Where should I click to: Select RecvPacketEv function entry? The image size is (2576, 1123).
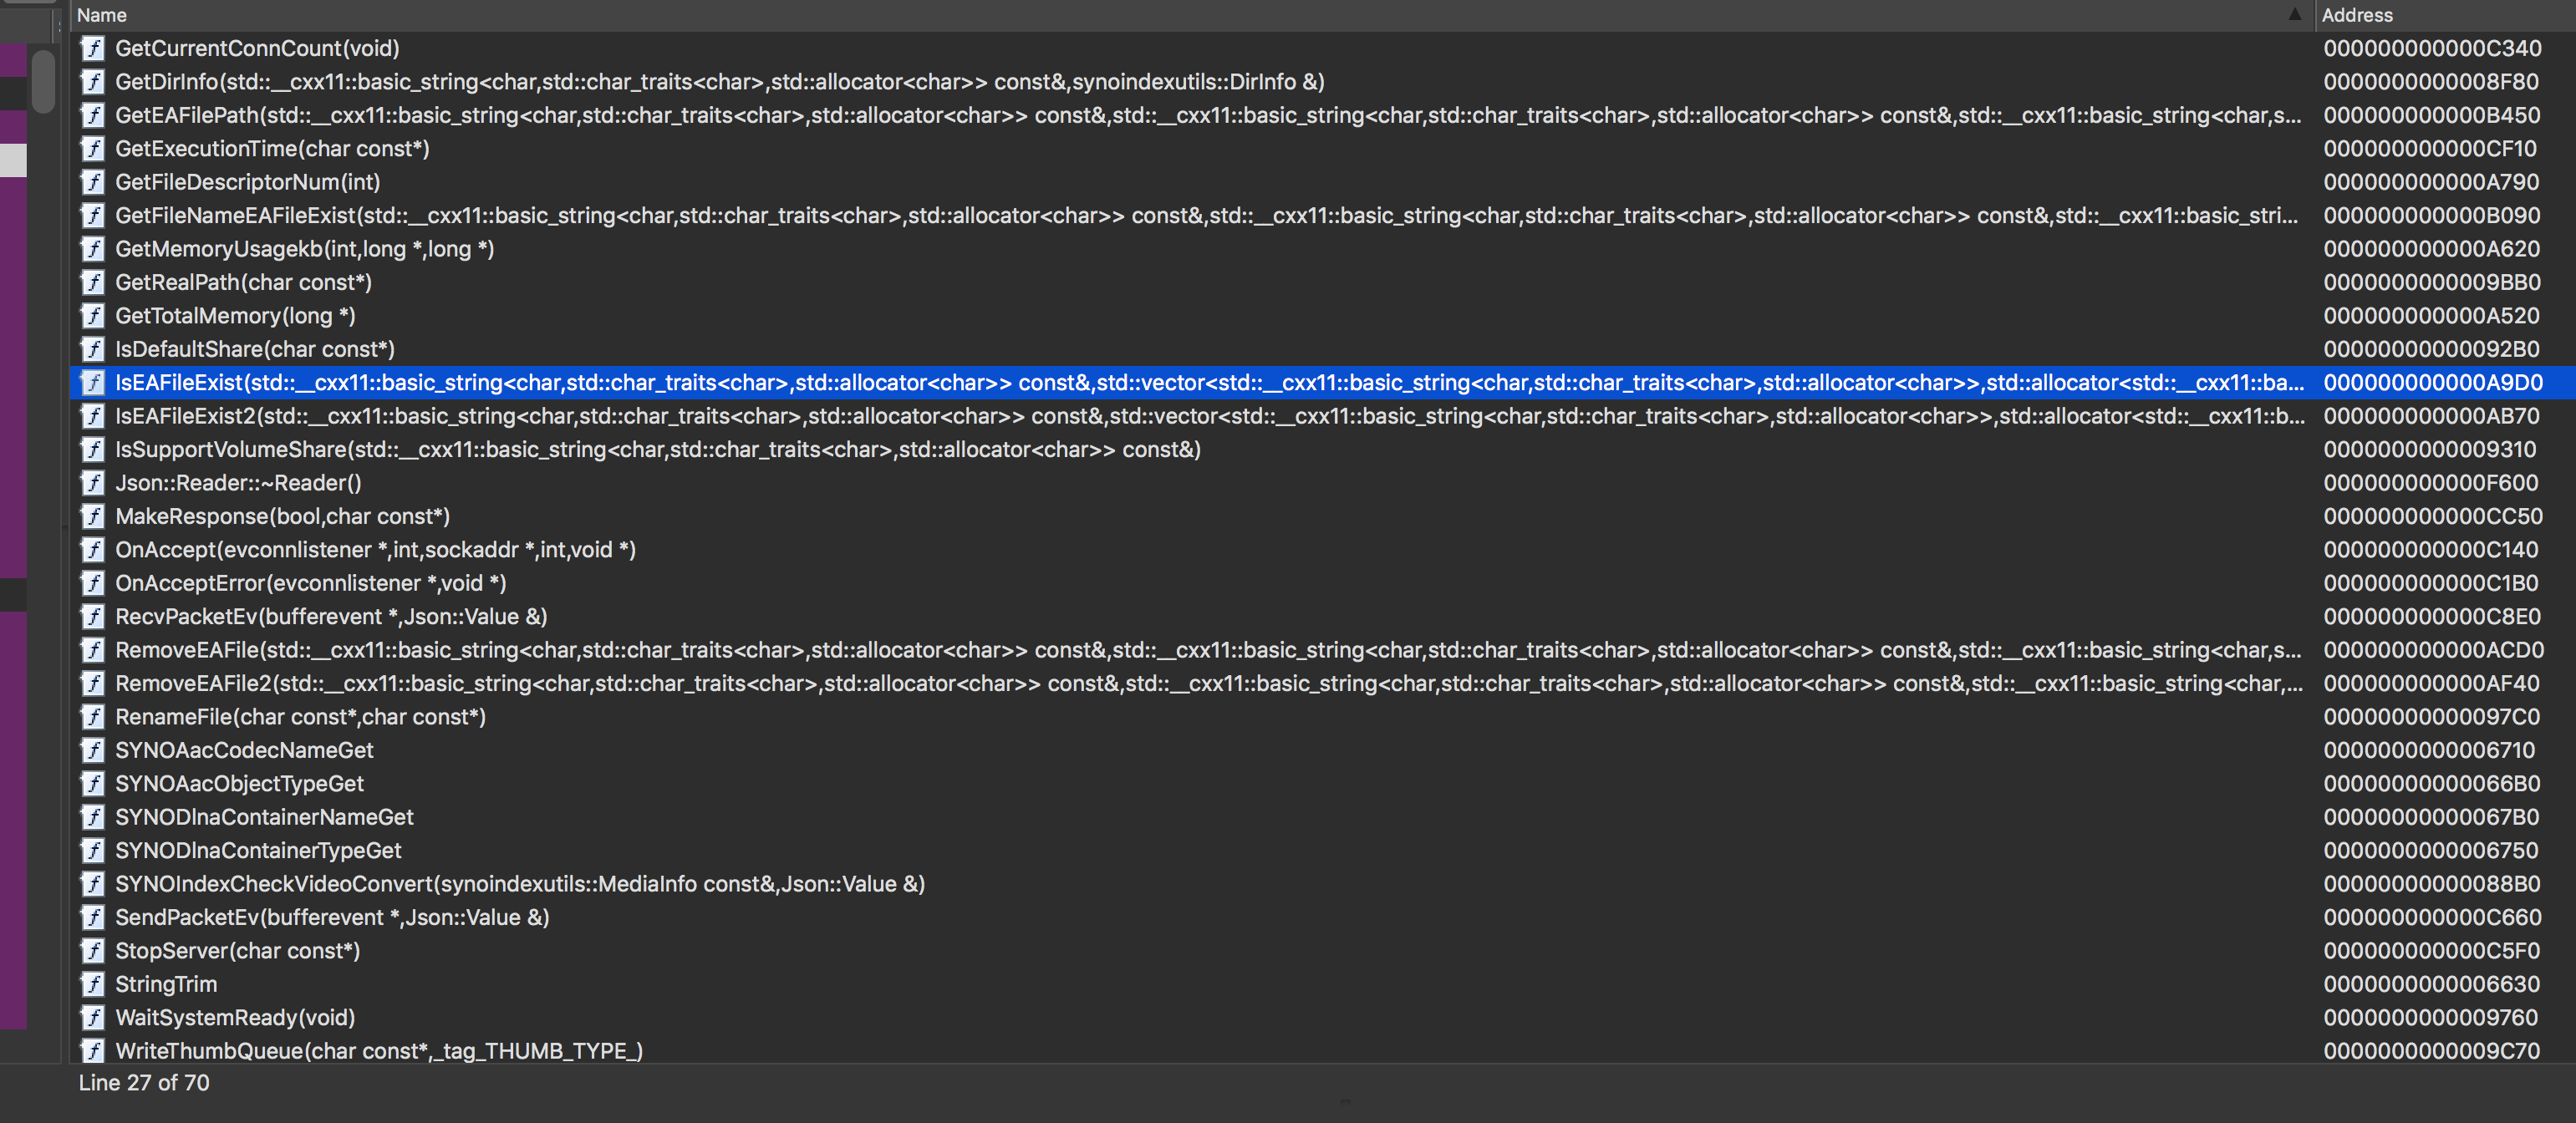(x=330, y=616)
